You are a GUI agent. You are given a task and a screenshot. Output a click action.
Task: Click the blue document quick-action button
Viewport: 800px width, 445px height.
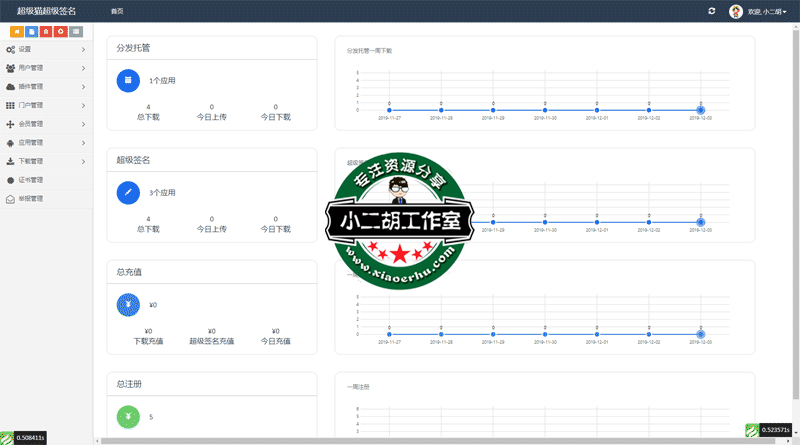tap(32, 31)
